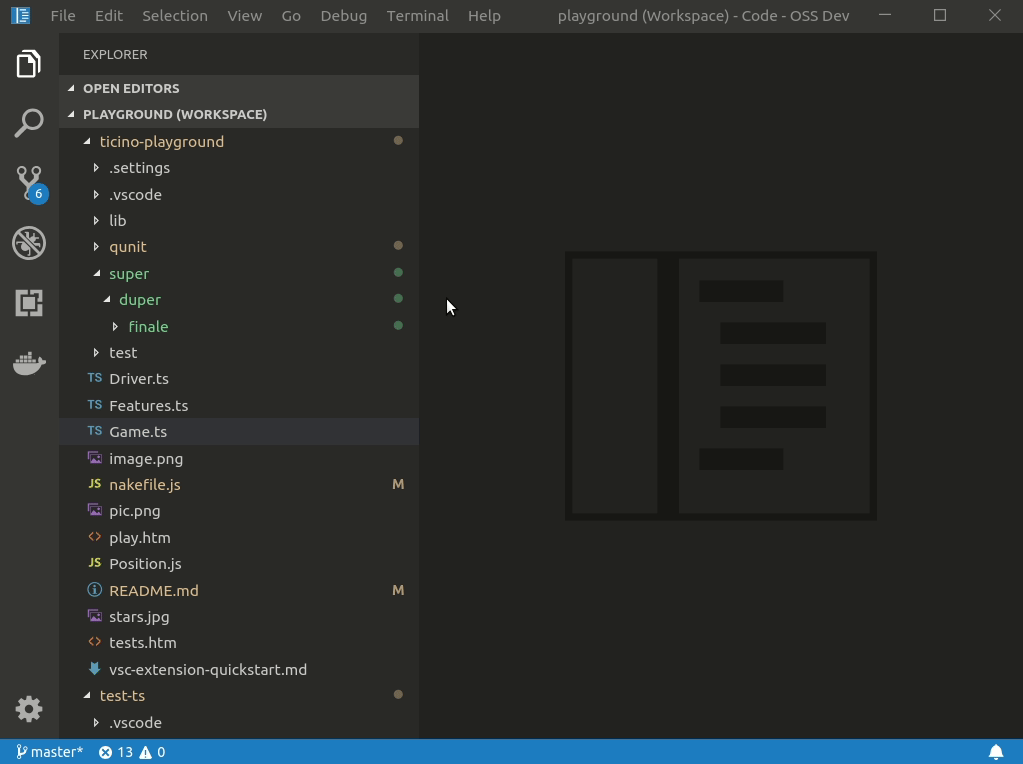Open the Terminal menu
Screen dimensions: 1023x764
[417, 15]
